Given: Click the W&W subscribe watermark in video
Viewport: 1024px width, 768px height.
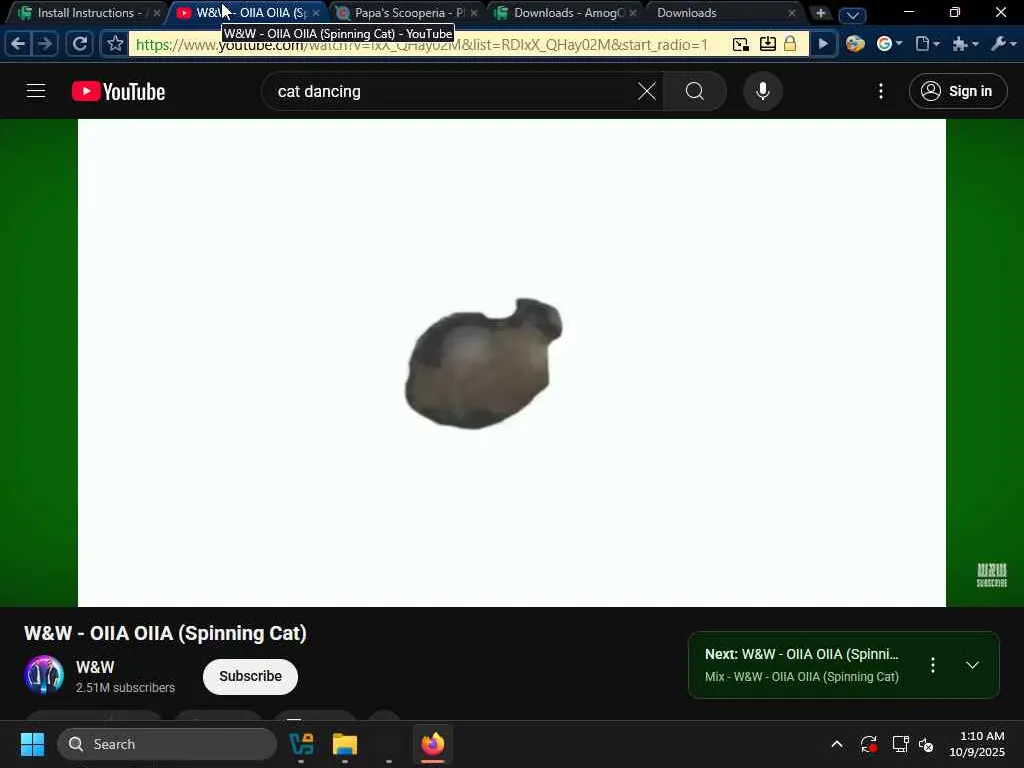Looking at the screenshot, I should [991, 575].
